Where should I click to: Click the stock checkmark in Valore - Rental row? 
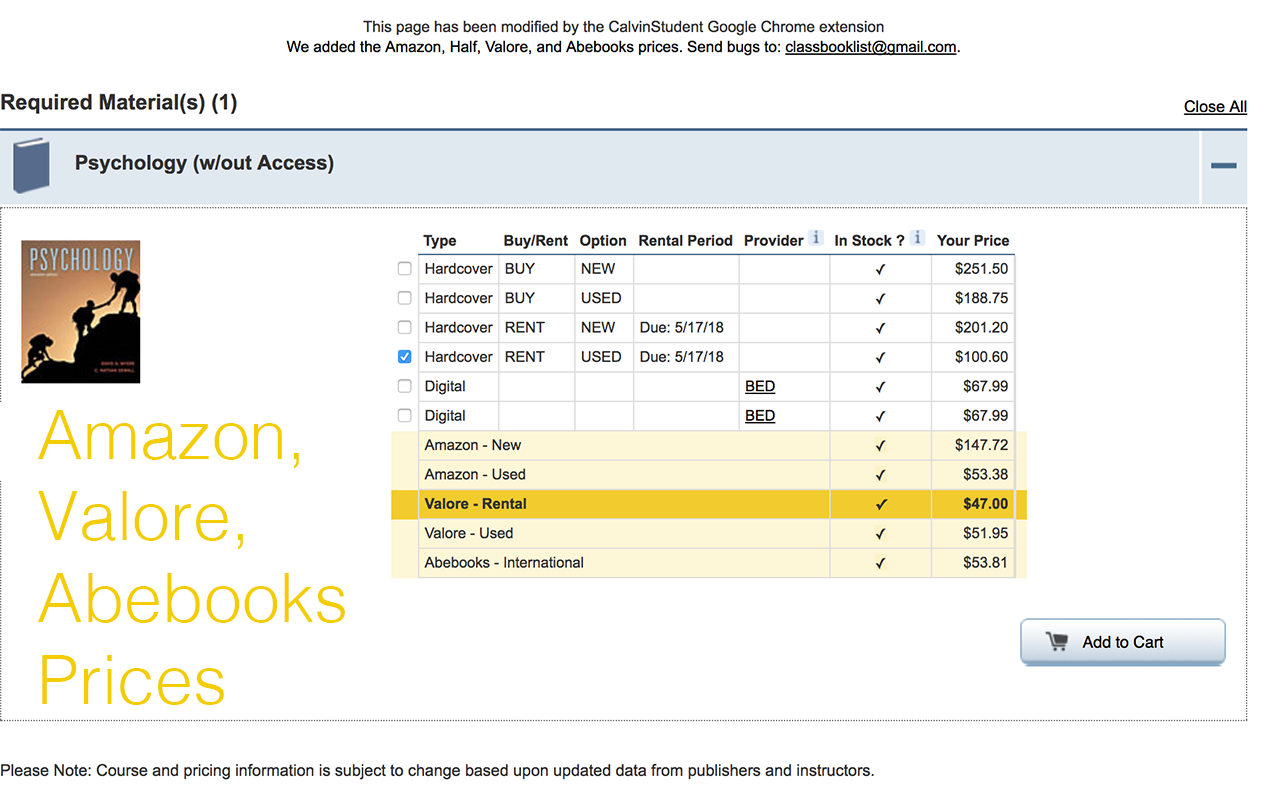[880, 504]
